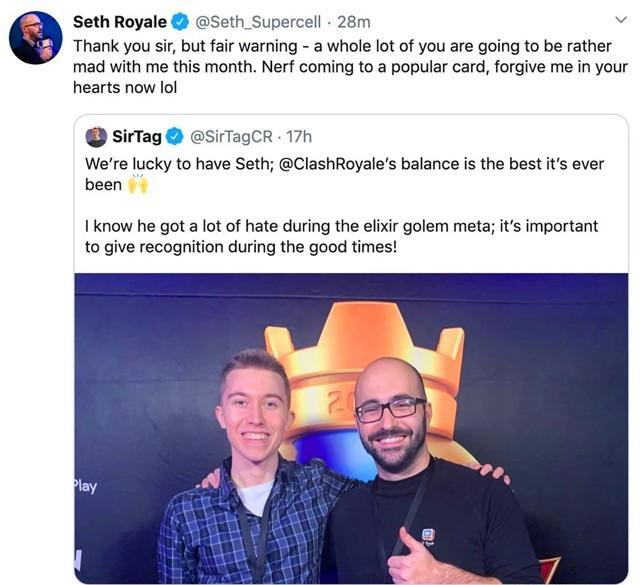This screenshot has height=585, width=640.
Task: Open the quoted tweet photo
Action: [x=351, y=429]
